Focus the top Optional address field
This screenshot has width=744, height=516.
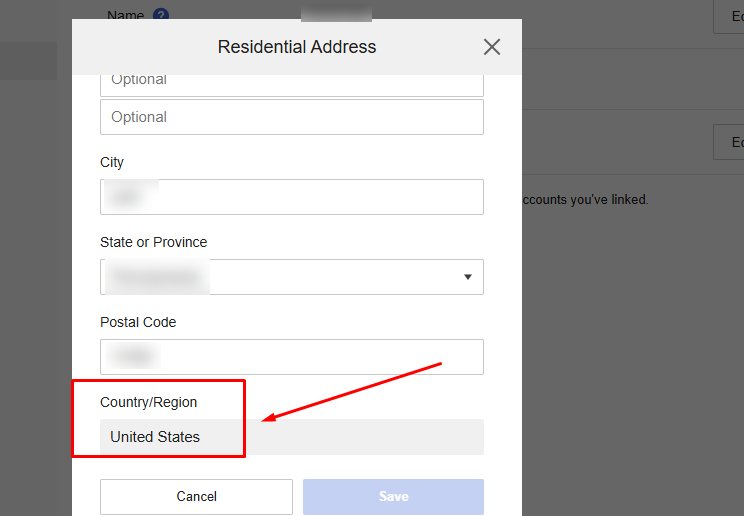(292, 82)
